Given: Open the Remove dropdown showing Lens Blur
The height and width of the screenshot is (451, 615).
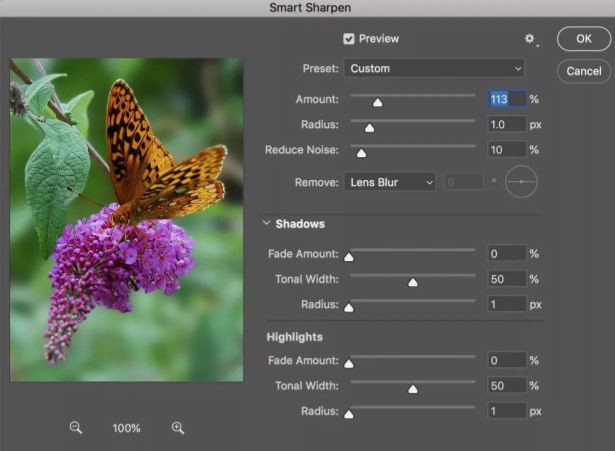Looking at the screenshot, I should [x=390, y=182].
